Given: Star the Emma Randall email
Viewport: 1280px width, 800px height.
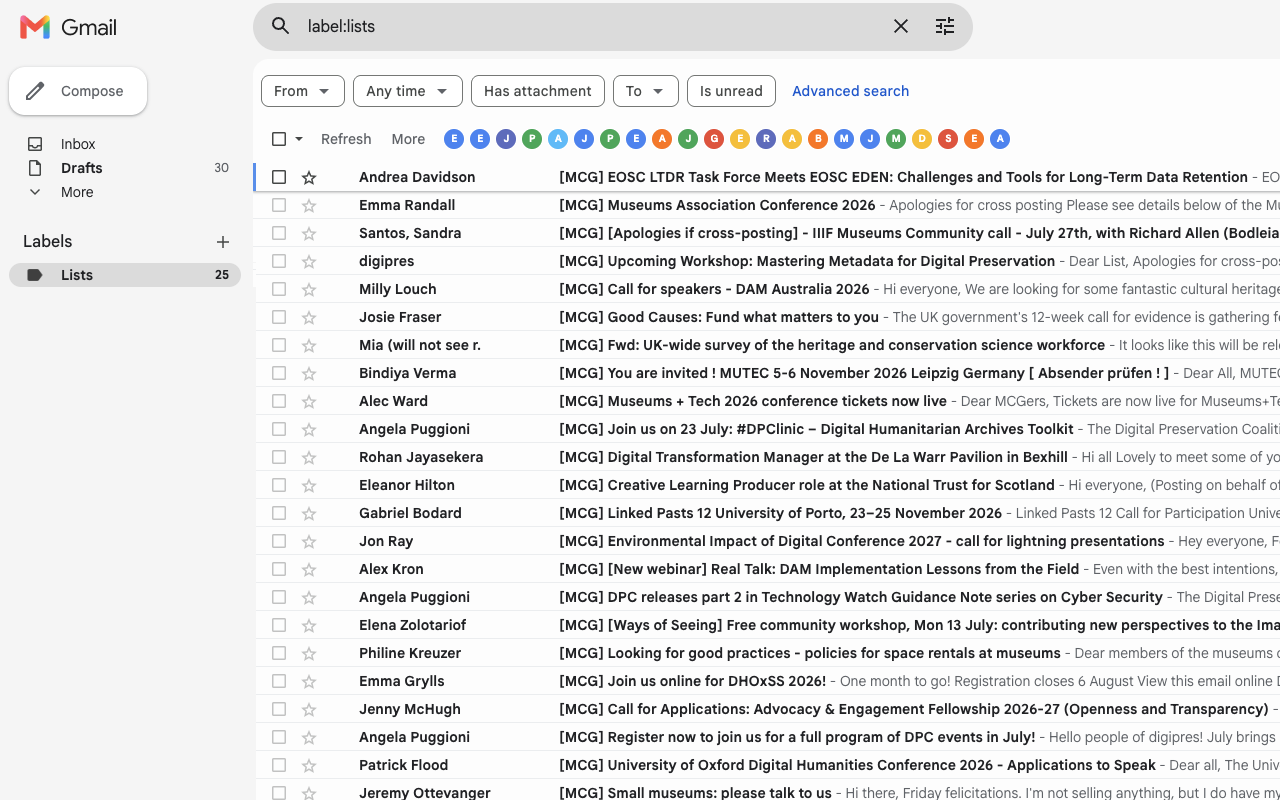Looking at the screenshot, I should (x=309, y=205).
